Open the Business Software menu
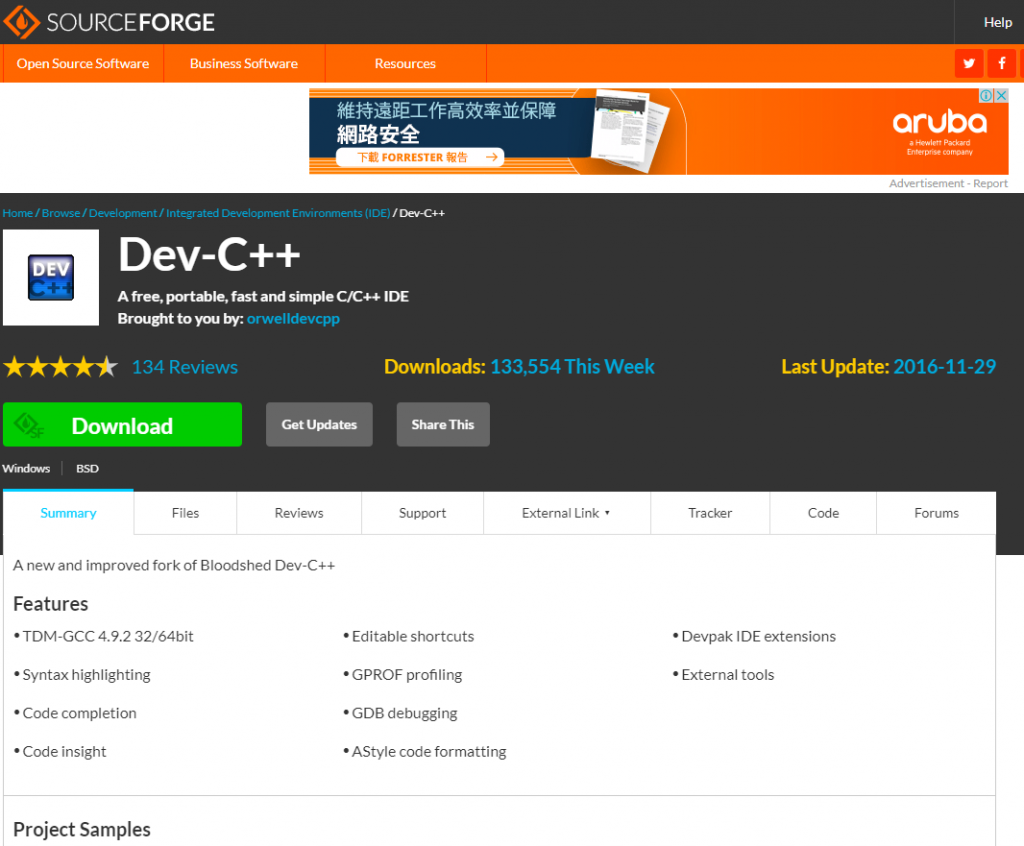Viewport: 1024px width, 846px height. pyautogui.click(x=244, y=63)
